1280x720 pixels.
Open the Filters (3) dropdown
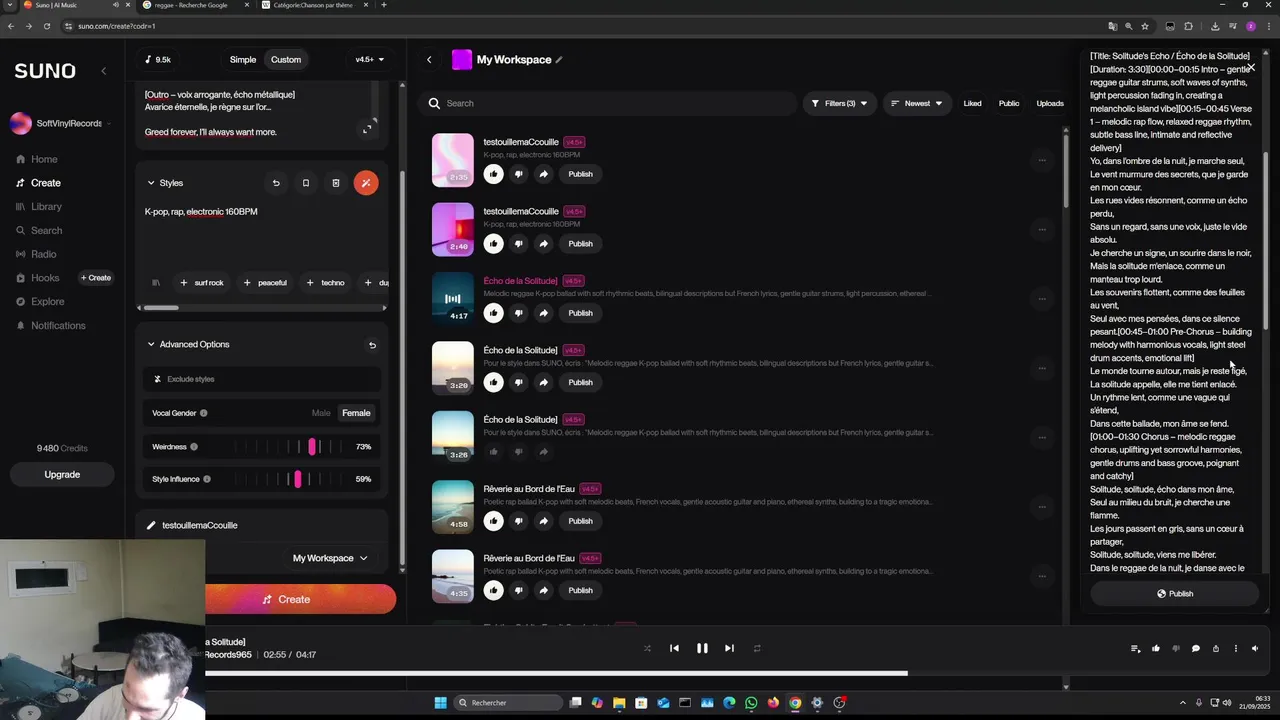tap(838, 103)
